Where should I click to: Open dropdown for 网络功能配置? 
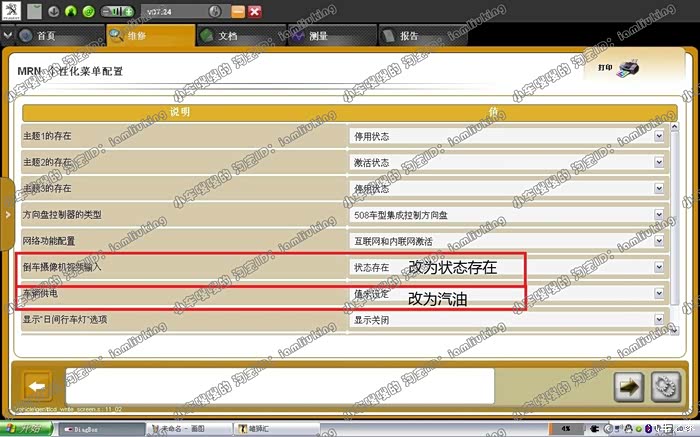(x=658, y=241)
